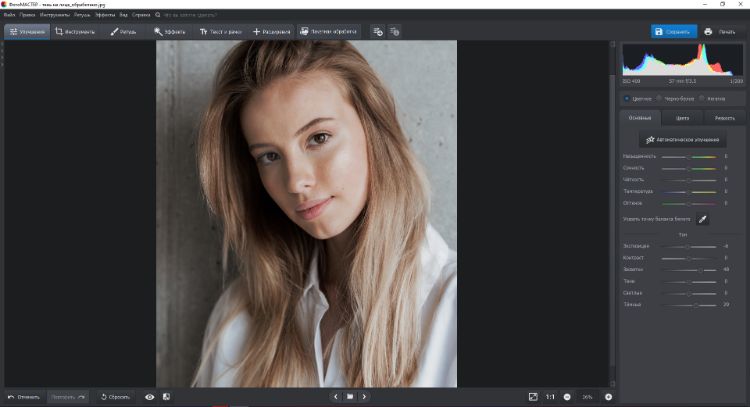Viewport: 750px width, 407px height.
Task: Click the Температура slider
Action: (689, 191)
